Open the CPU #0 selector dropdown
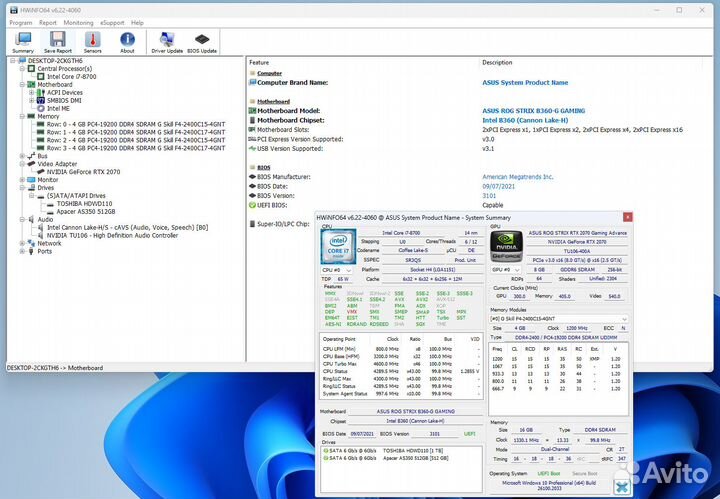The width and height of the screenshot is (720, 499). pyautogui.click(x=337, y=270)
